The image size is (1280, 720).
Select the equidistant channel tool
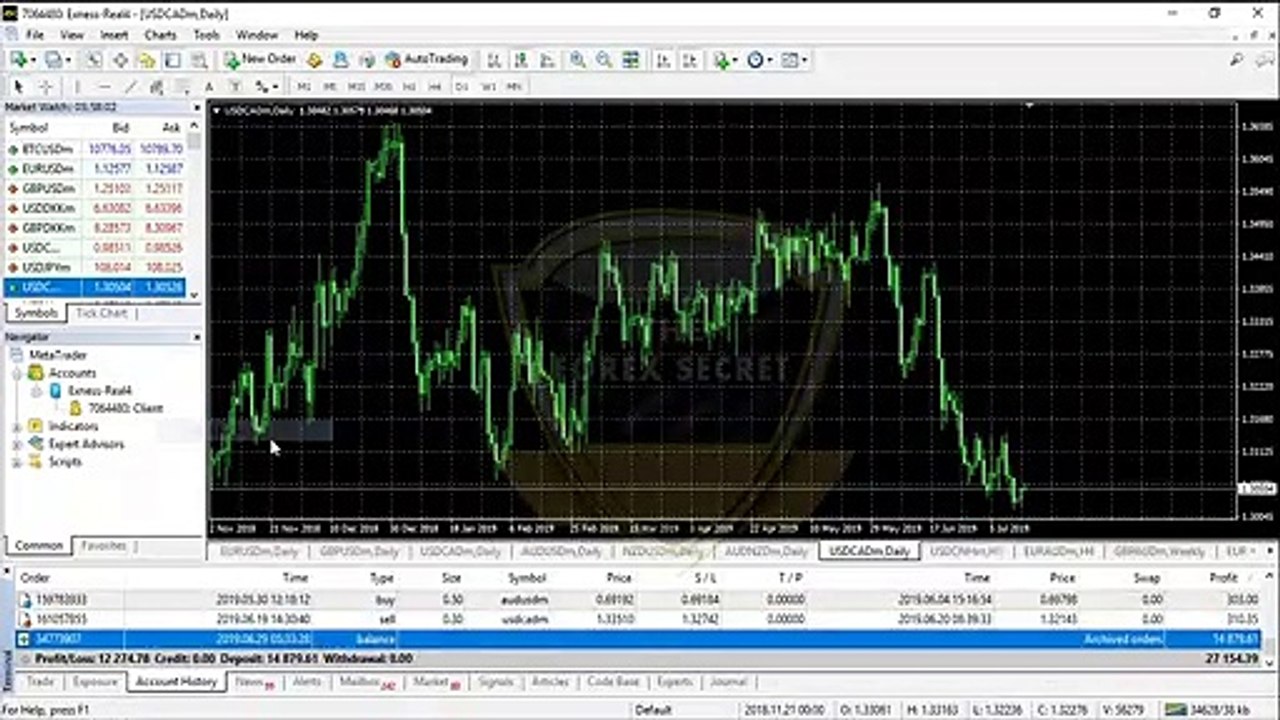[156, 87]
